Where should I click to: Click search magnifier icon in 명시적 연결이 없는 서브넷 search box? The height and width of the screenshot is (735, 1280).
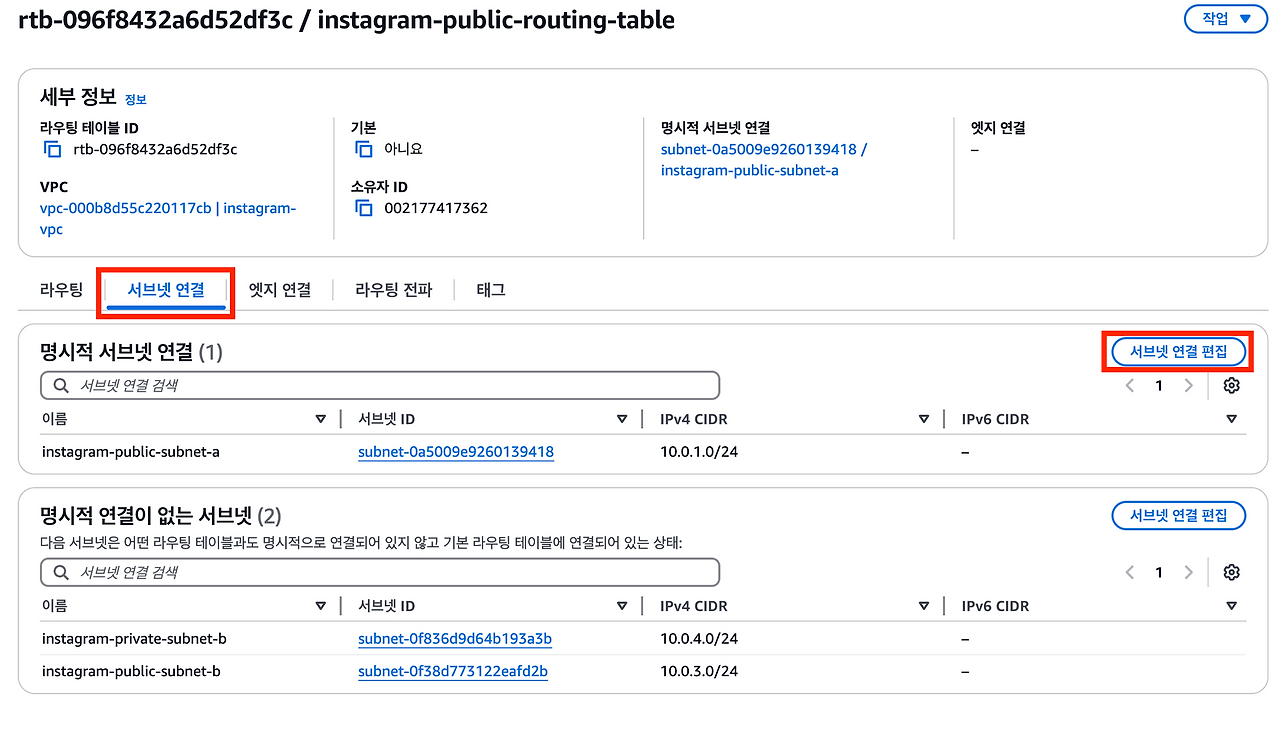click(61, 572)
